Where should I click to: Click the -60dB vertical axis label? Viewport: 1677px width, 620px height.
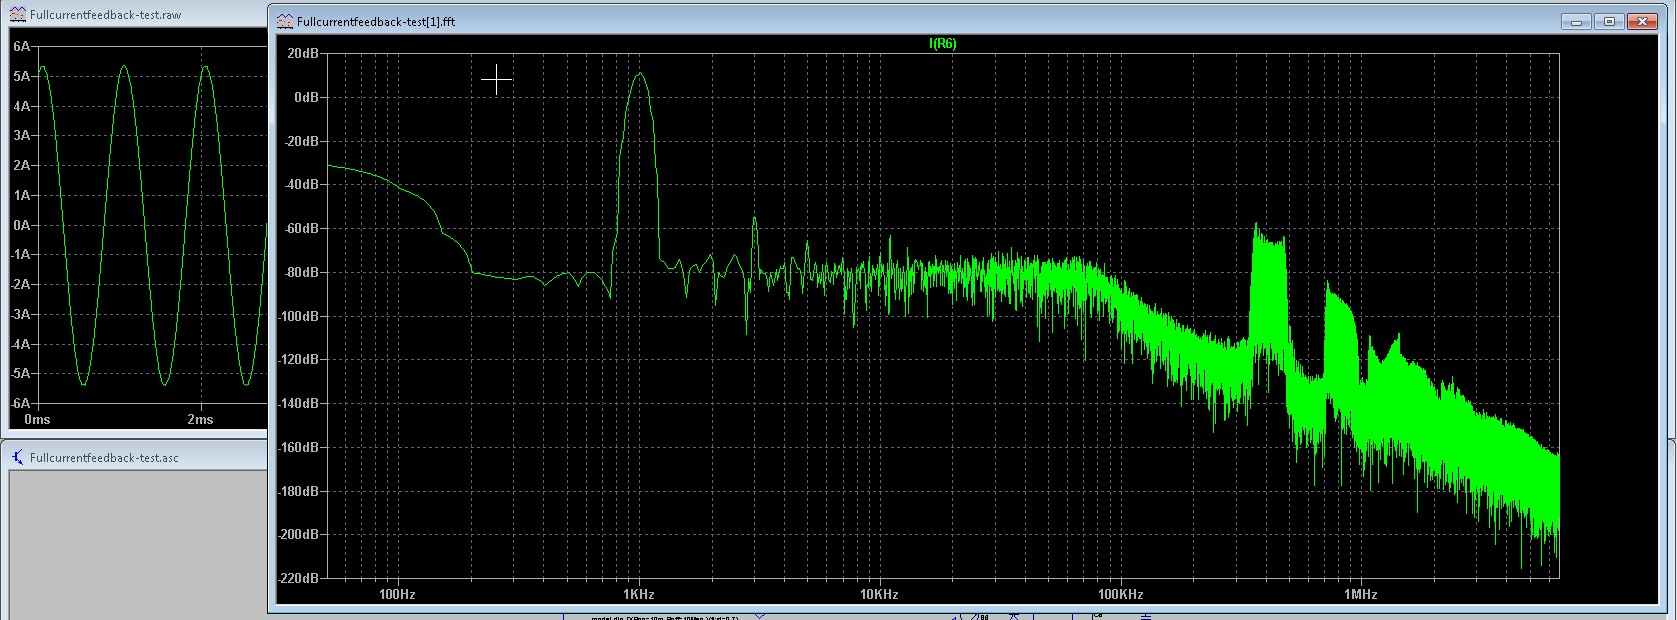[300, 228]
